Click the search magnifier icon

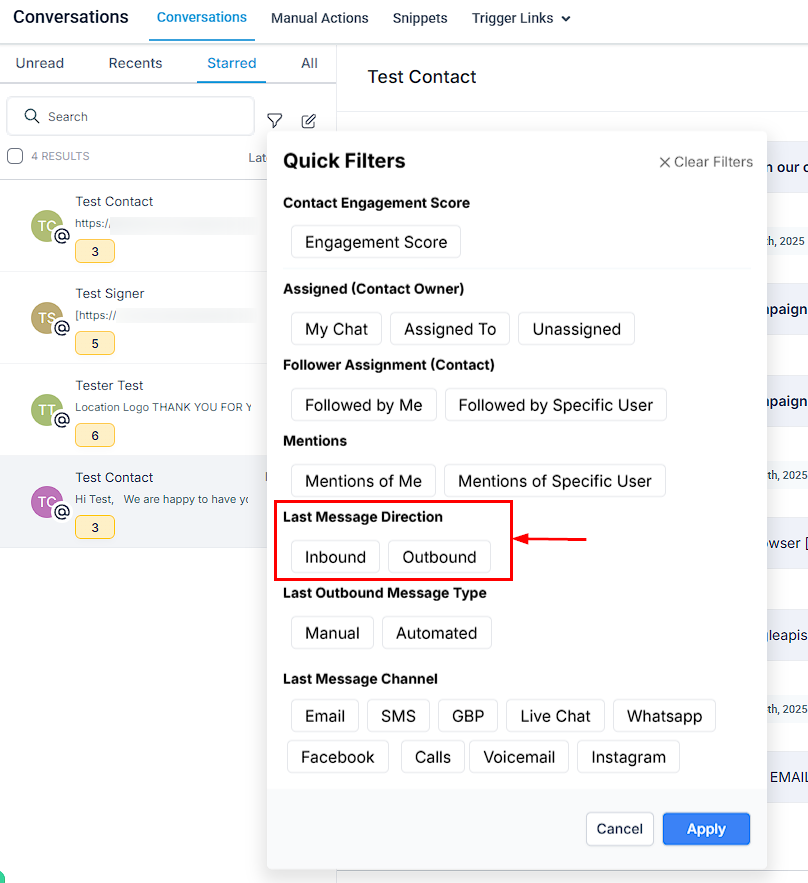[x=32, y=116]
